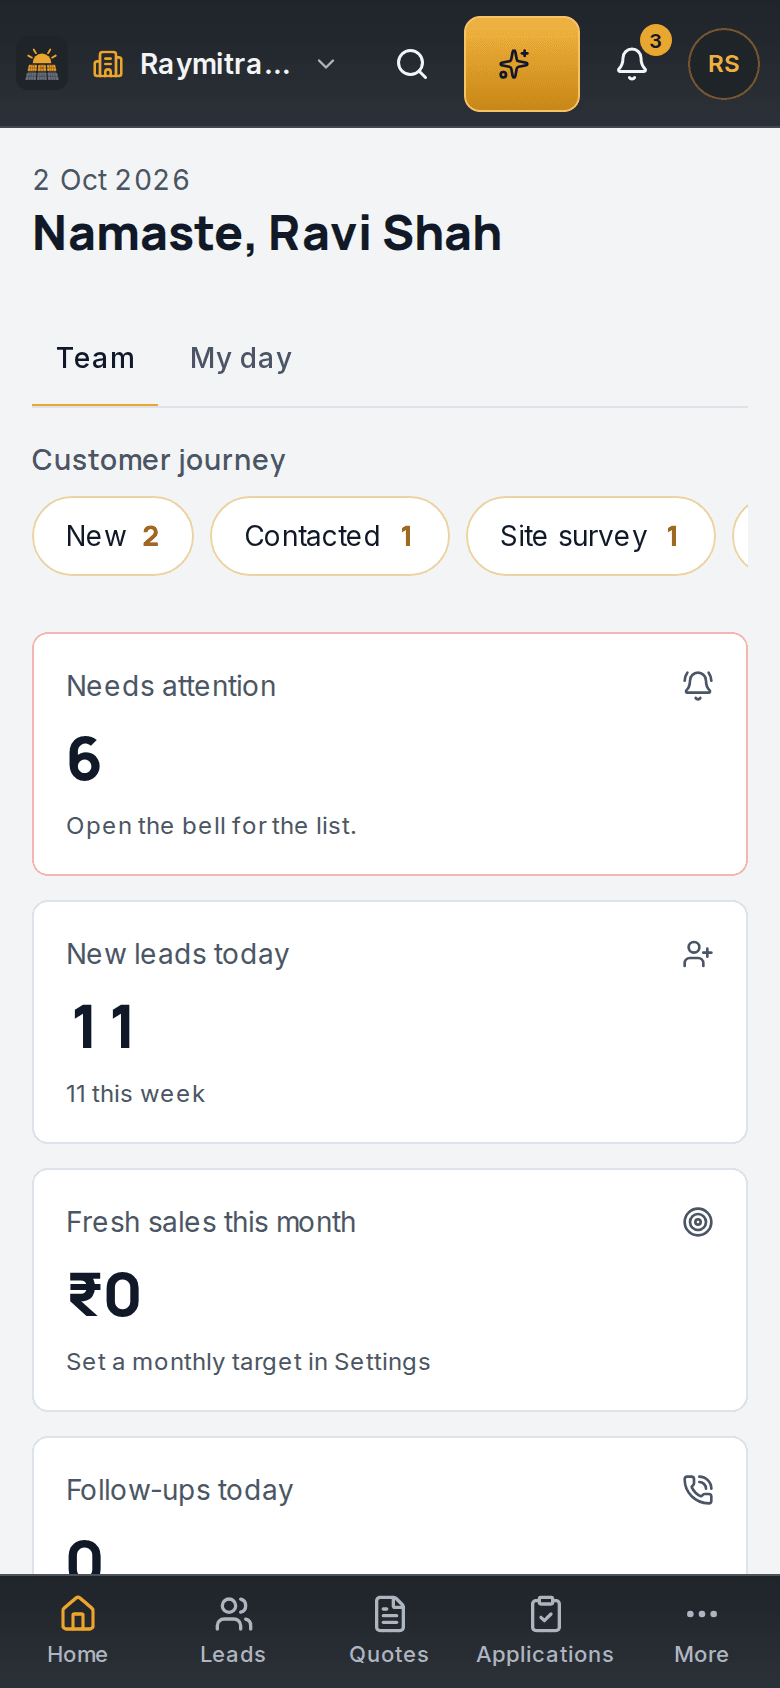Select the Site survey journey chip

point(591,536)
